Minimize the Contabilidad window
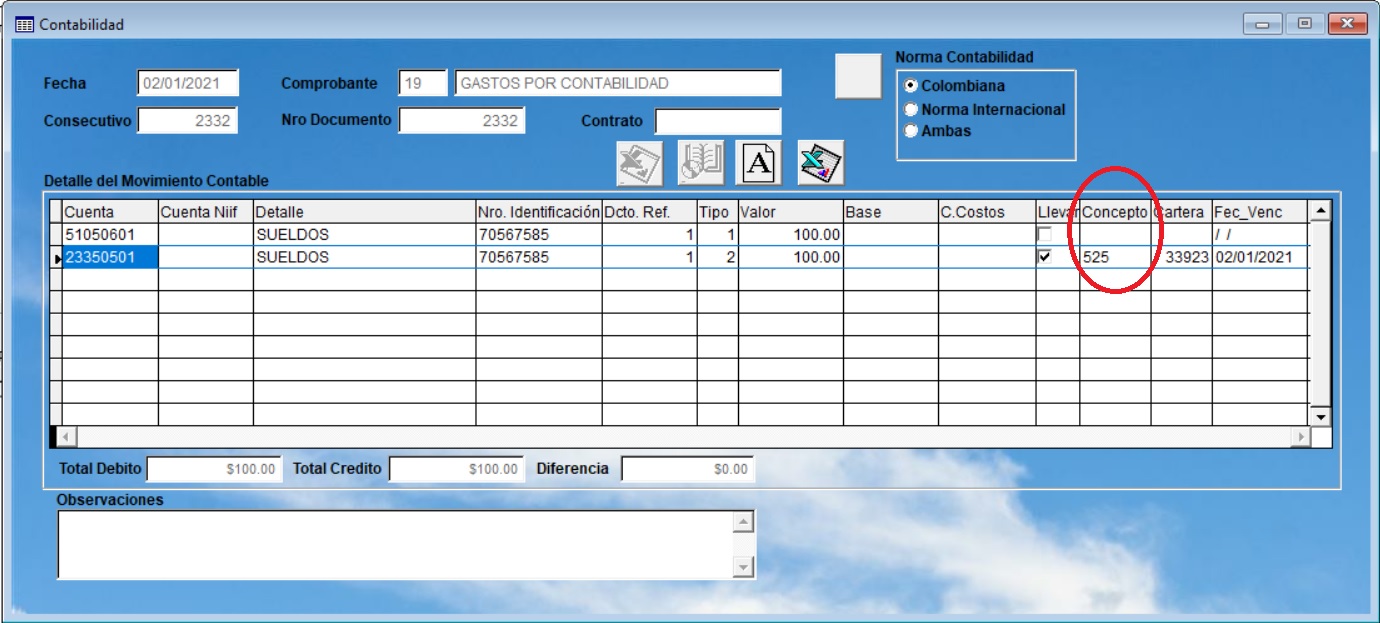 (1263, 23)
